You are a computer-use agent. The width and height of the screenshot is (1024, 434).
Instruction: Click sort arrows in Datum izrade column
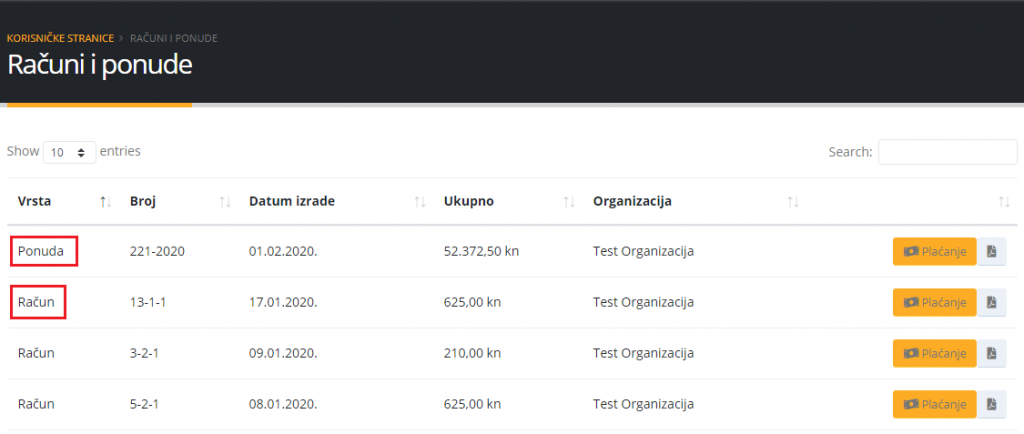coord(420,202)
